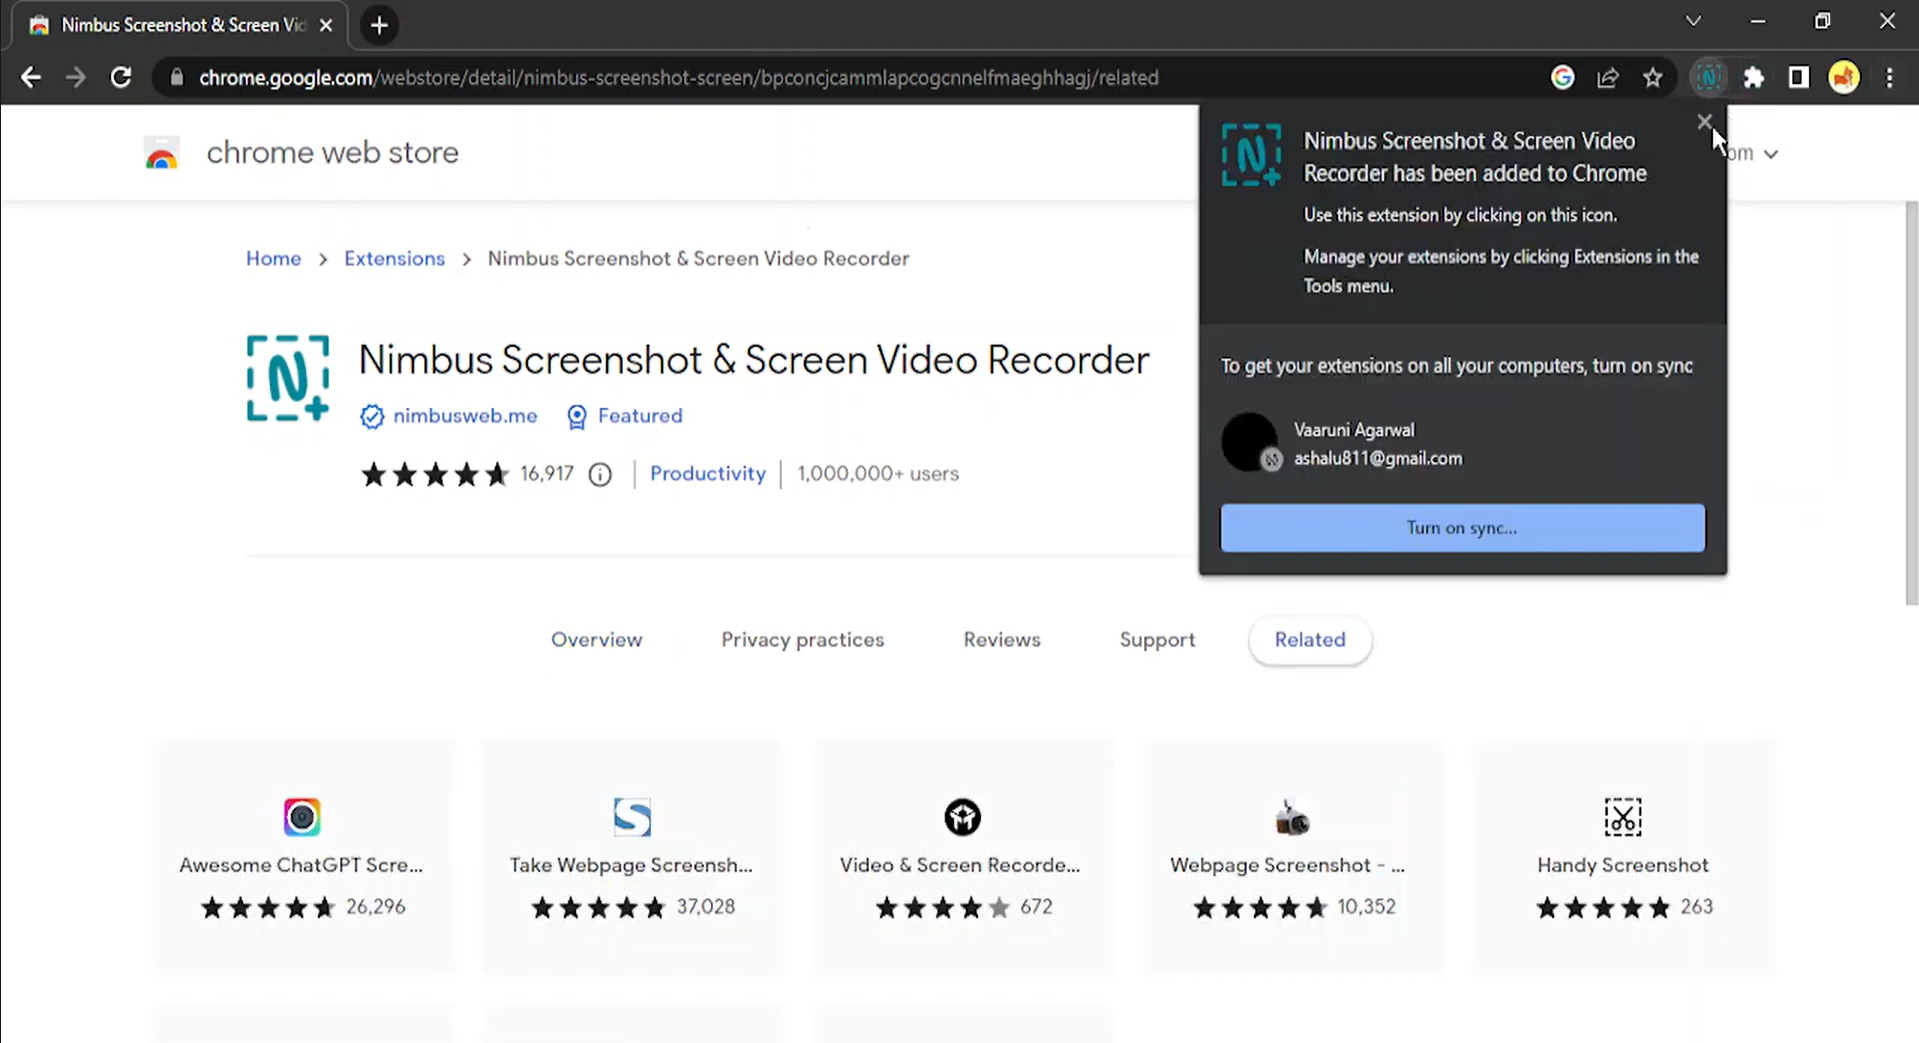Click the info icon beside the rating count
1919x1043 pixels.
click(599, 474)
